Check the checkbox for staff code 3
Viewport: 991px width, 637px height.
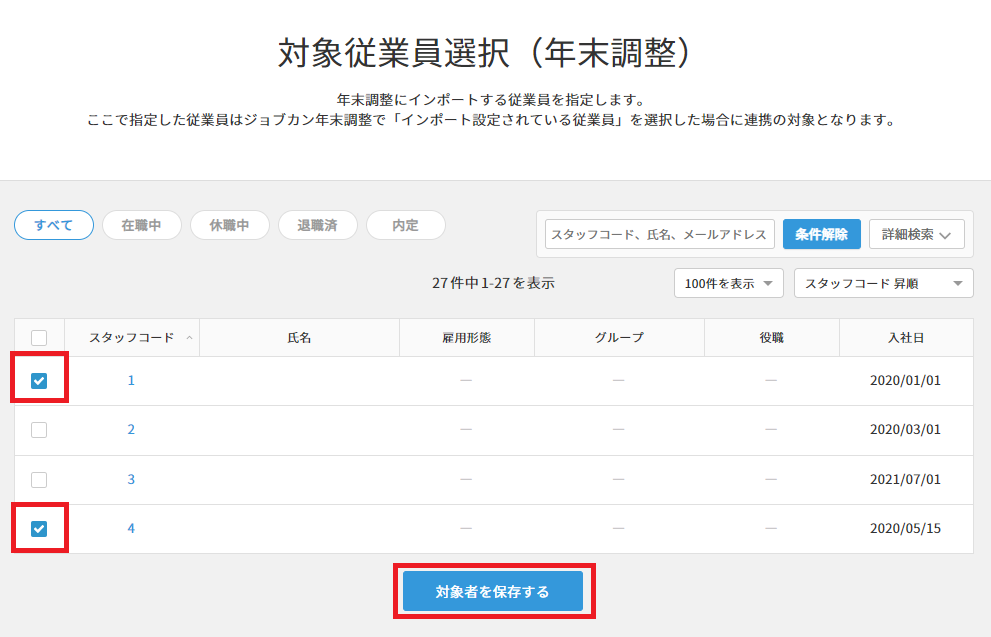pyautogui.click(x=39, y=480)
